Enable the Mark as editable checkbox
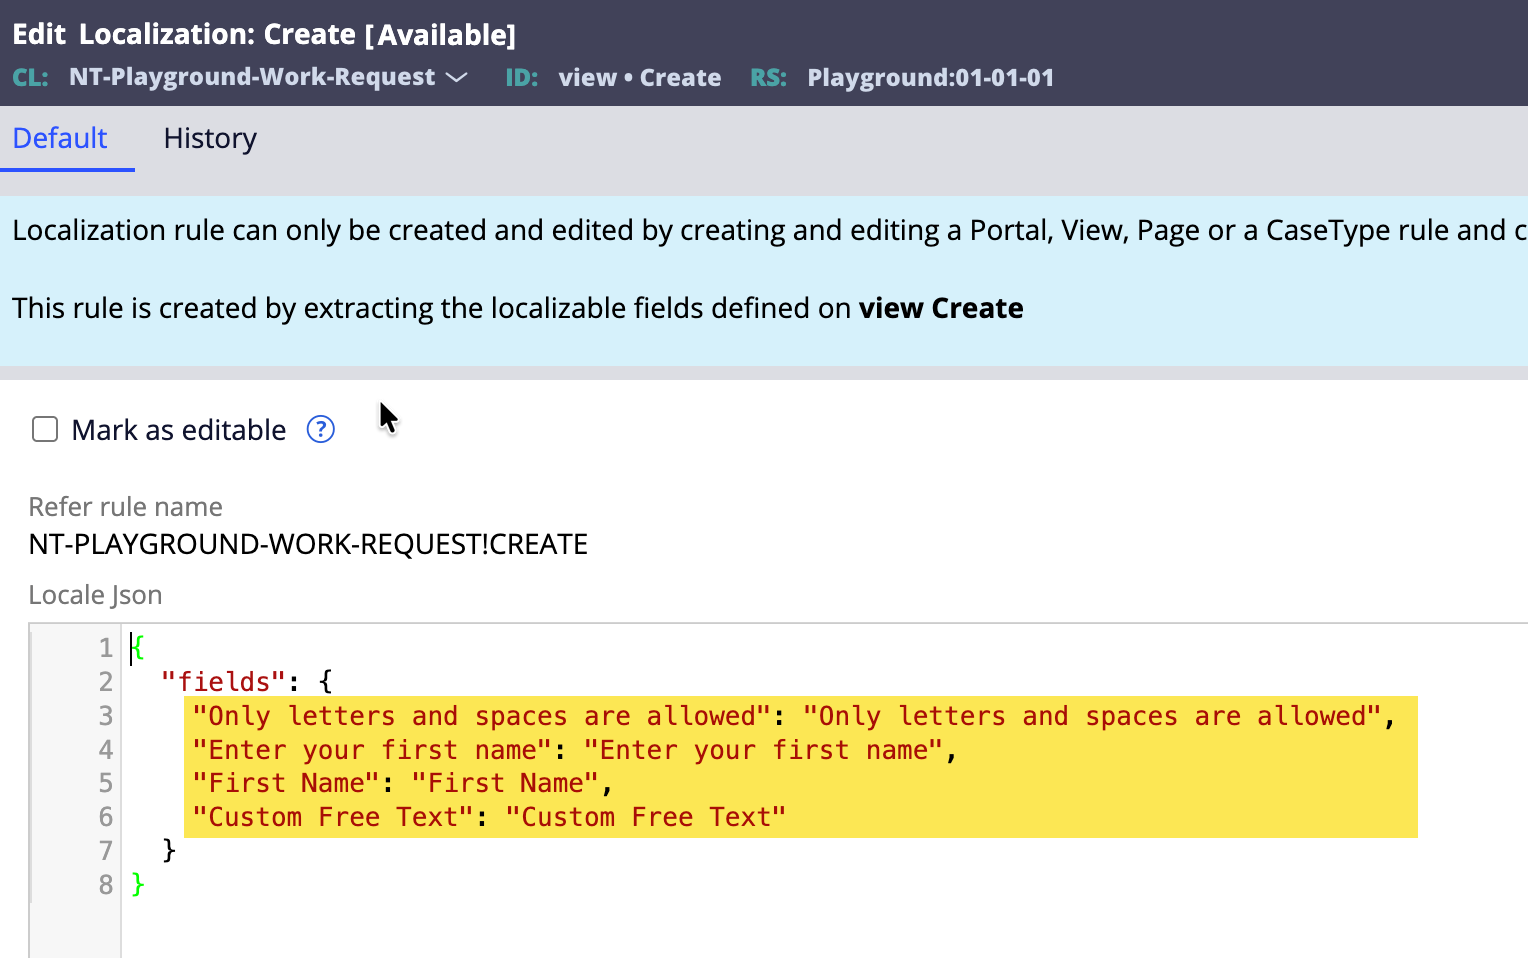This screenshot has height=958, width=1528. coord(45,430)
